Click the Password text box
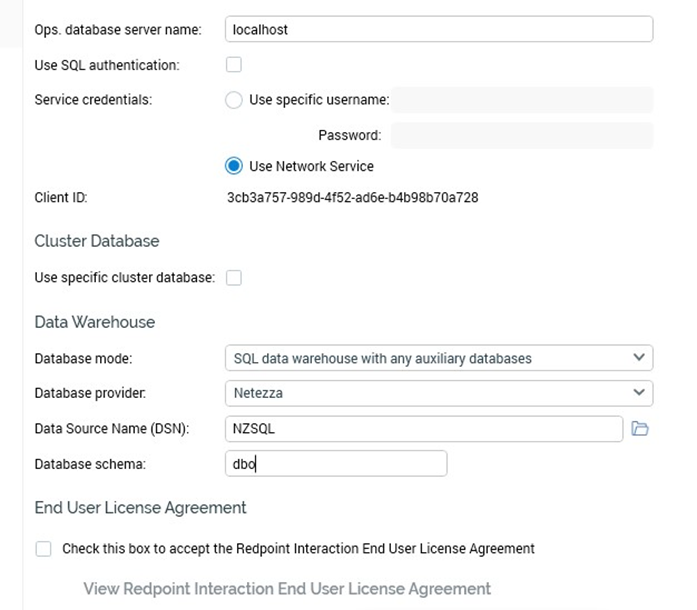 pos(521,135)
